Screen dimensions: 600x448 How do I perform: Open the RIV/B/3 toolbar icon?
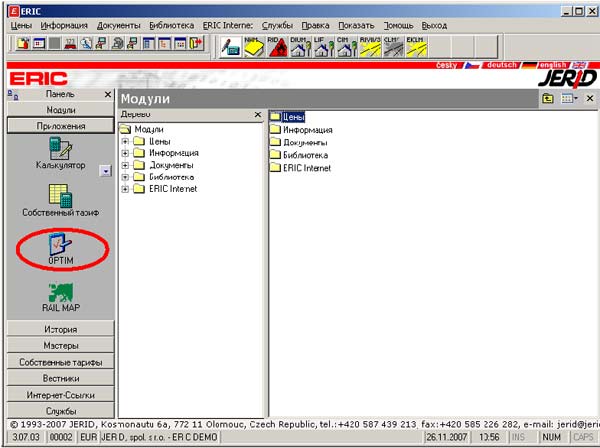pyautogui.click(x=370, y=47)
